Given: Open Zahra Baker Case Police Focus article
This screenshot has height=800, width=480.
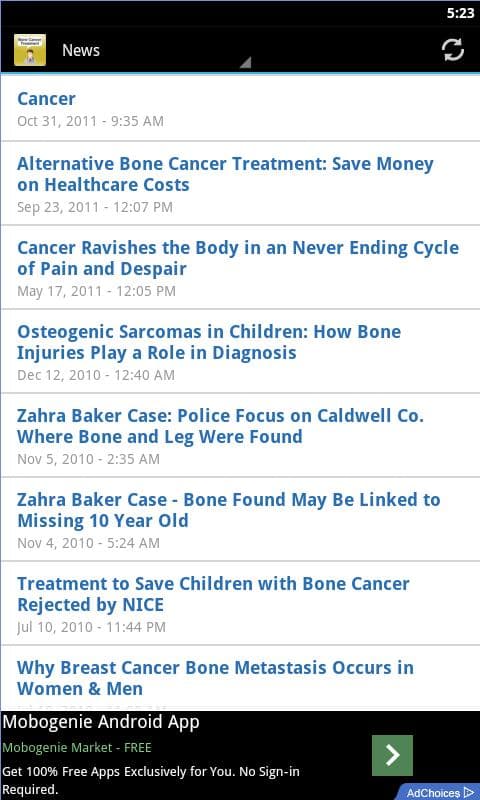Looking at the screenshot, I should click(x=240, y=436).
